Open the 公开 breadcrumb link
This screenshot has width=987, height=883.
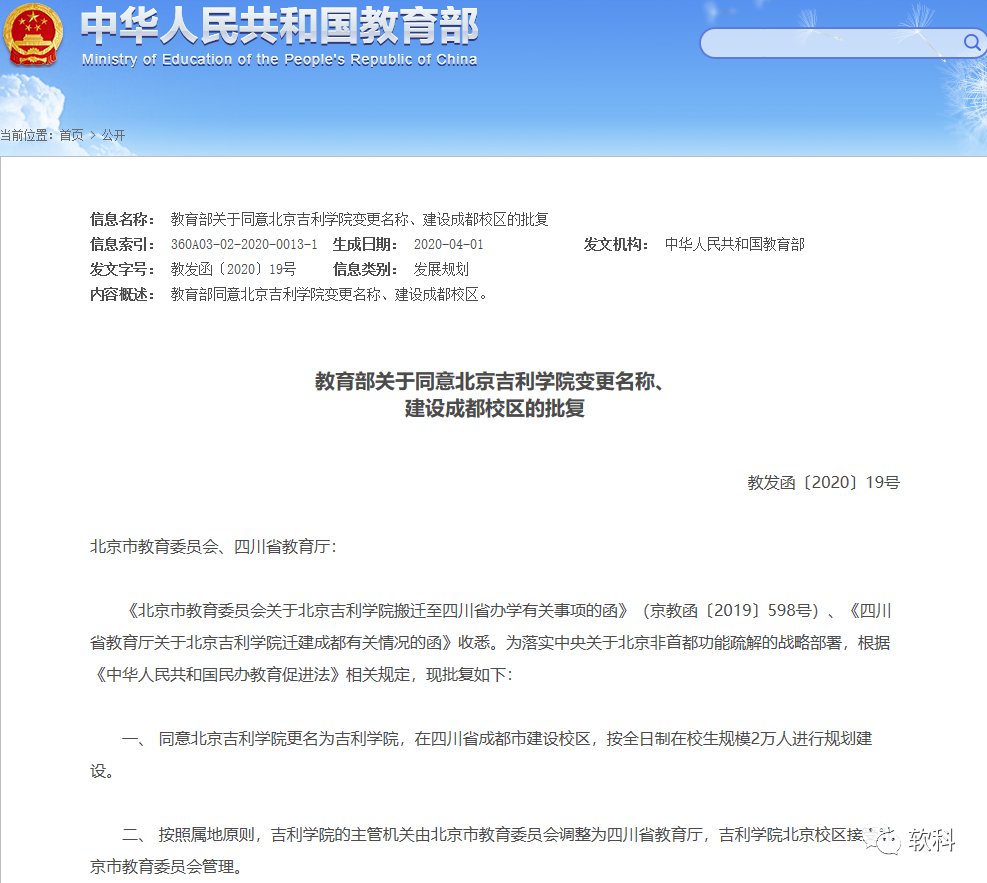click(x=113, y=135)
